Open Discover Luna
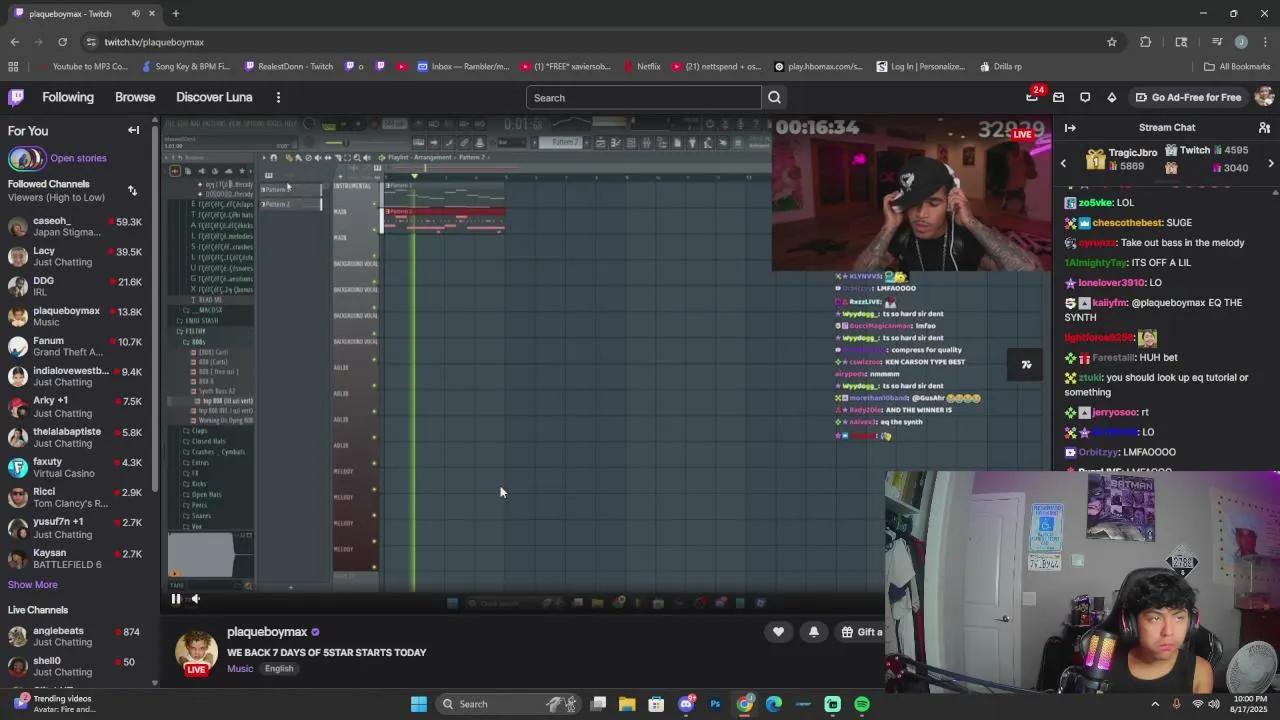This screenshot has width=1280, height=720. [214, 97]
